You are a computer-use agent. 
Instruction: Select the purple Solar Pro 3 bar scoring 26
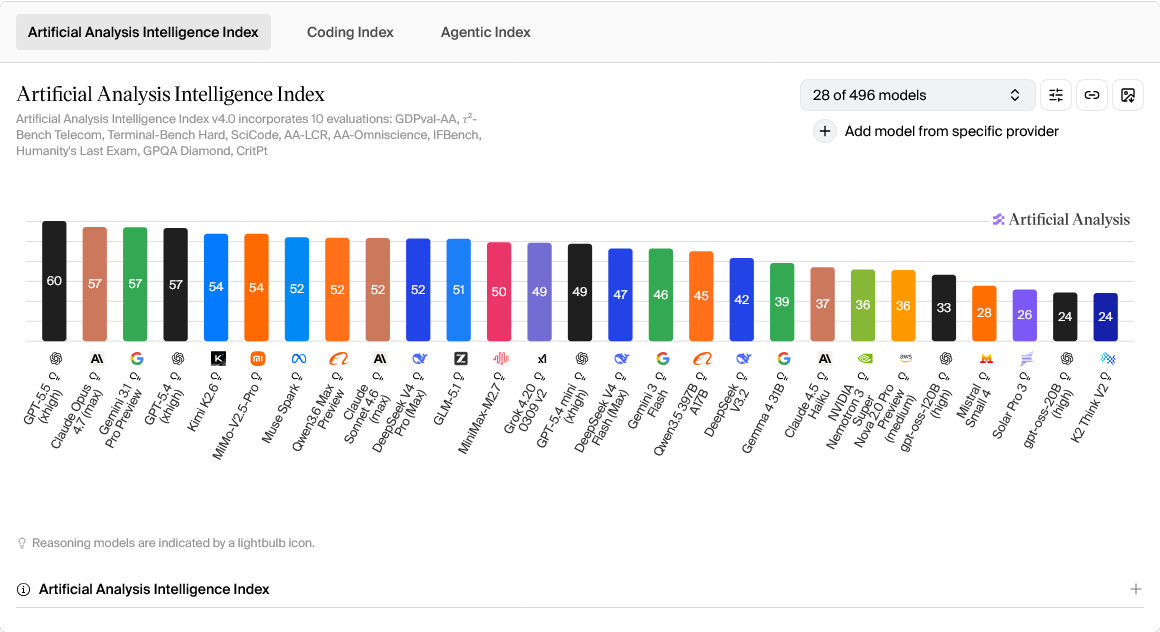pos(1025,315)
